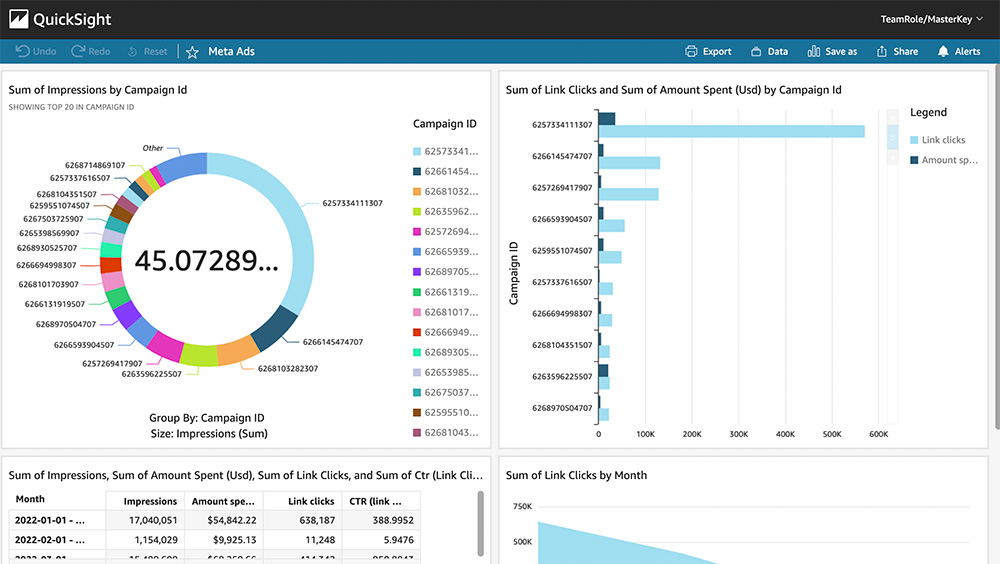The height and width of the screenshot is (564, 1000).
Task: Click the Month column header in table
Action: (x=31, y=499)
